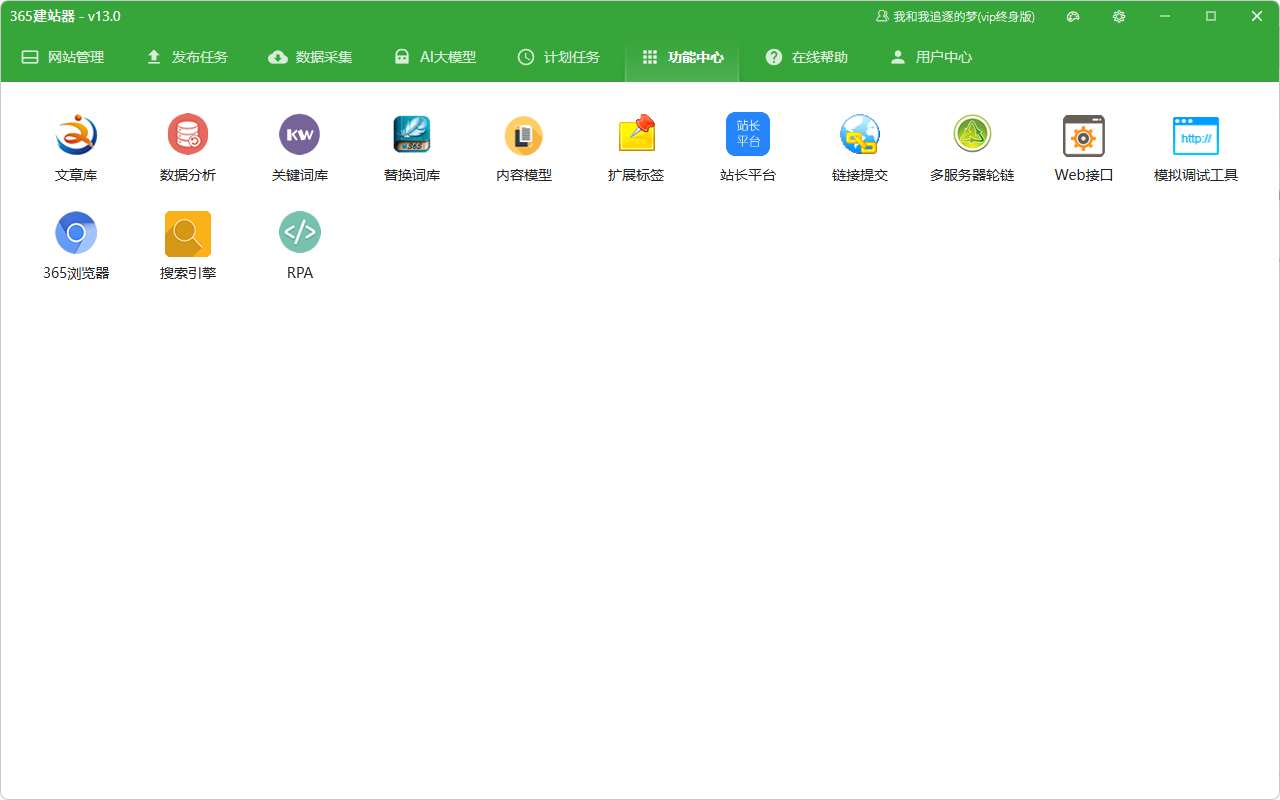Launch the 关键词库 keyword library
This screenshot has height=800, width=1280.
pos(300,135)
